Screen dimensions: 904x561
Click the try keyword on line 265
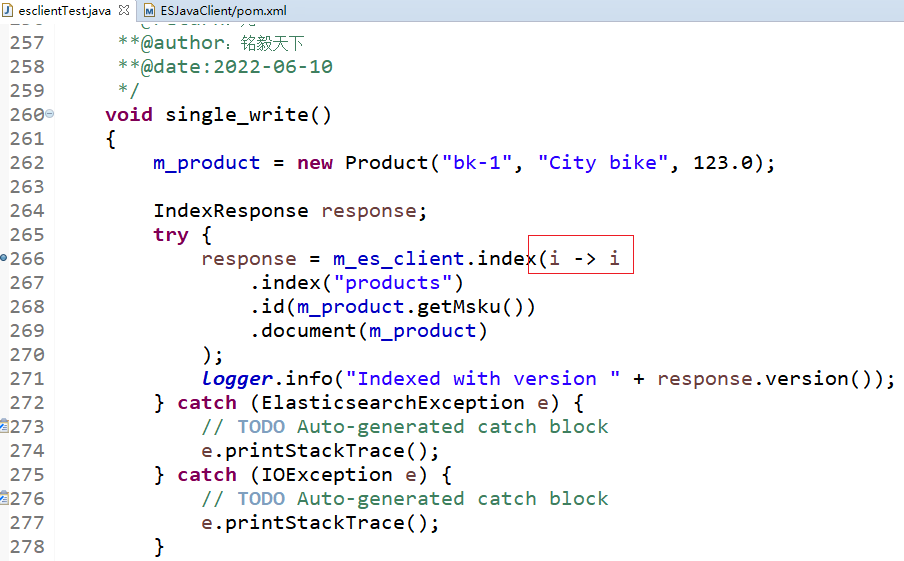pyautogui.click(x=171, y=235)
